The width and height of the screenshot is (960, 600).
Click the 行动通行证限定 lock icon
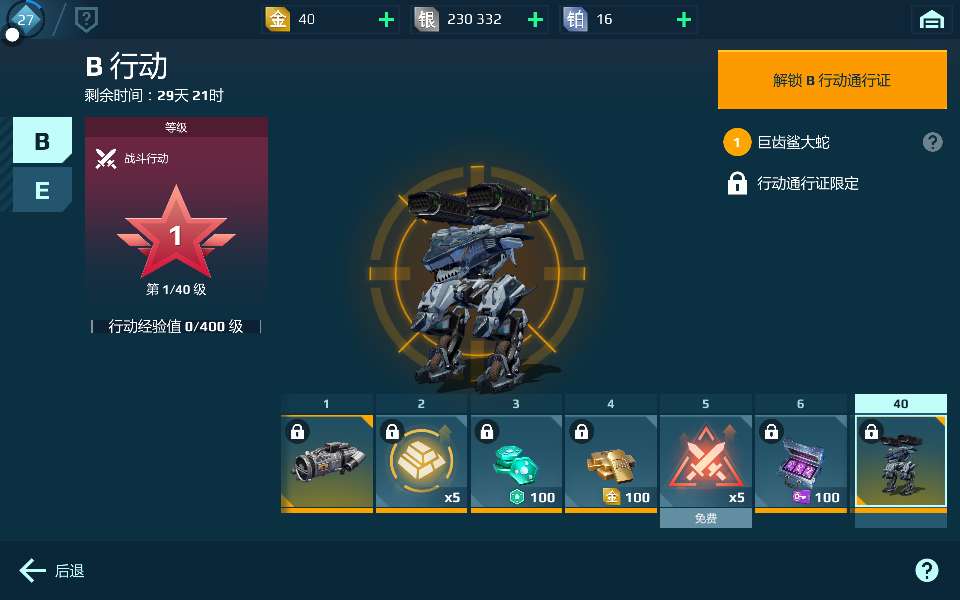point(737,183)
